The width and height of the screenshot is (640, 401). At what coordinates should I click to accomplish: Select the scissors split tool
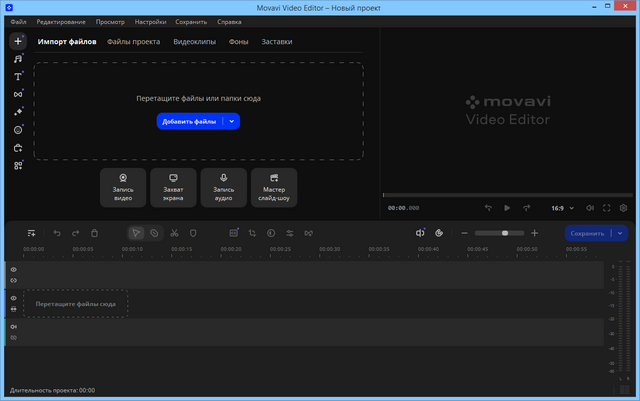click(x=173, y=233)
